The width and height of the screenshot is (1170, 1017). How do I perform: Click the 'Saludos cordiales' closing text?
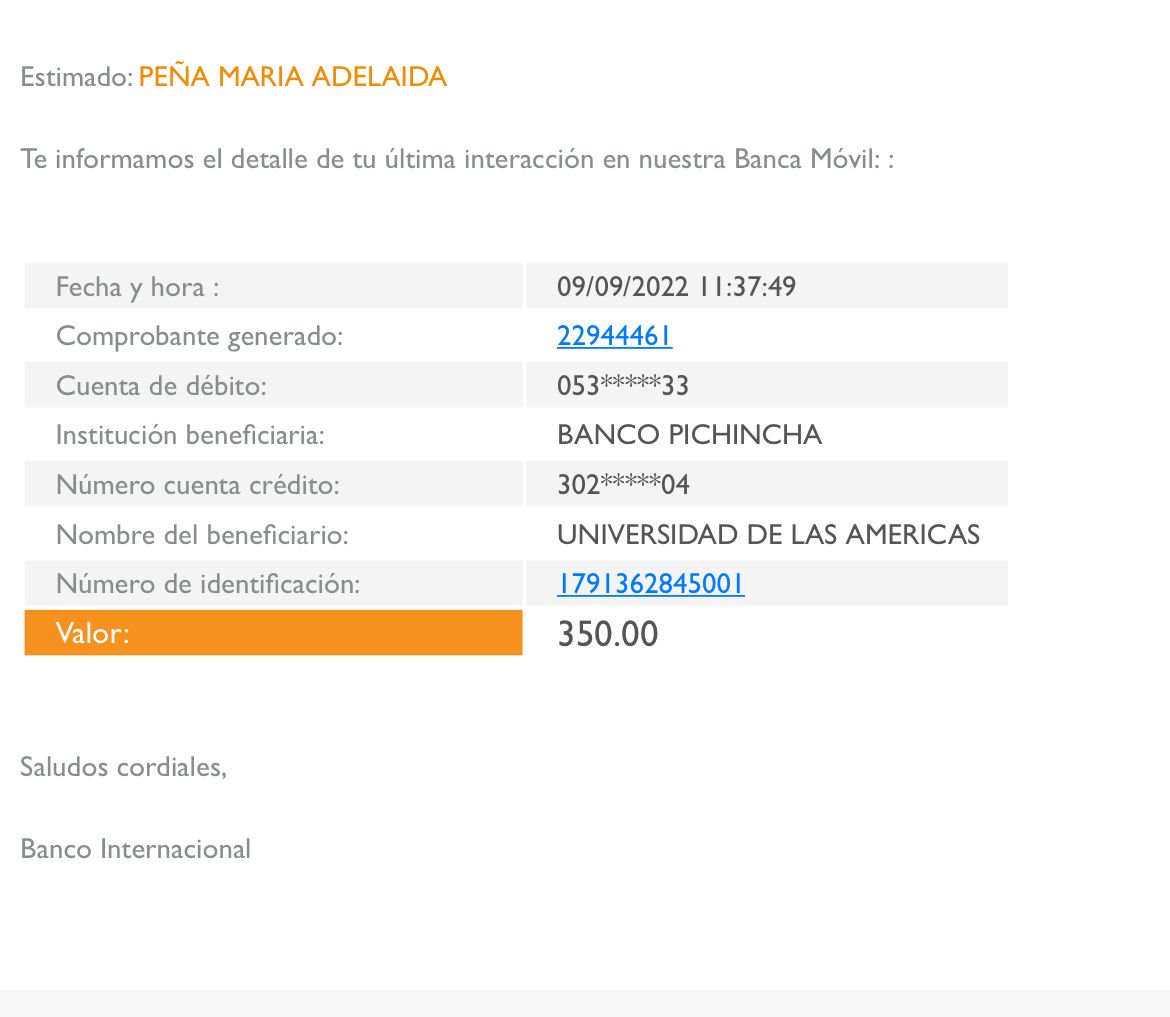[123, 767]
